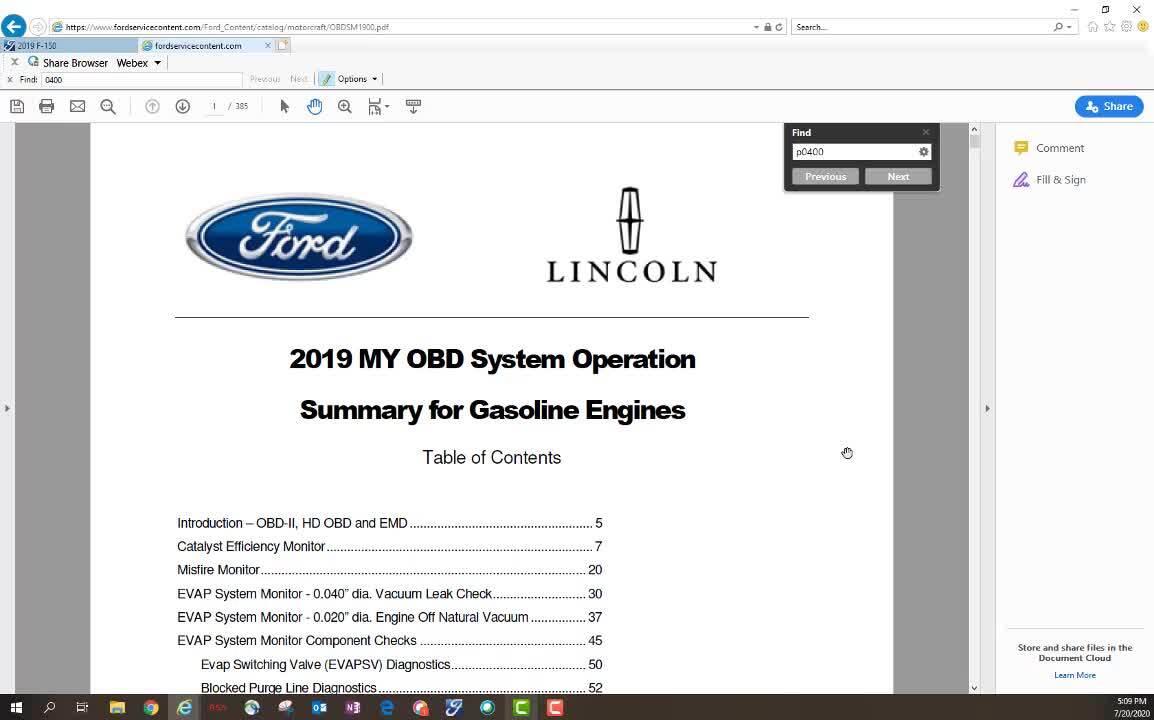Click the page number field
The width and height of the screenshot is (1154, 720).
(x=214, y=107)
